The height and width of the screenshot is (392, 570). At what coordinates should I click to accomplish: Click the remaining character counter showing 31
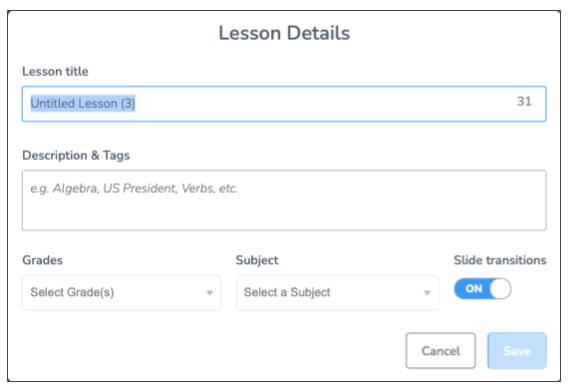click(x=524, y=101)
